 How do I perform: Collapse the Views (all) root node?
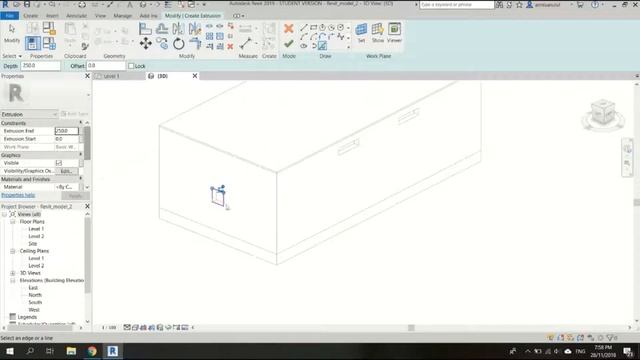tap(4, 214)
